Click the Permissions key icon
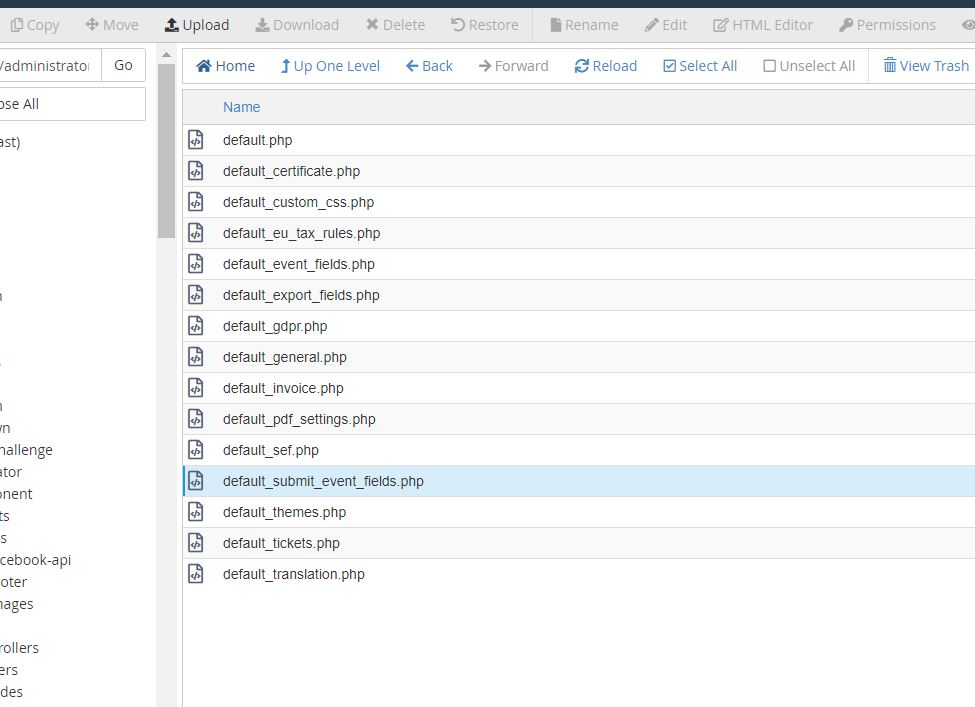 846,25
